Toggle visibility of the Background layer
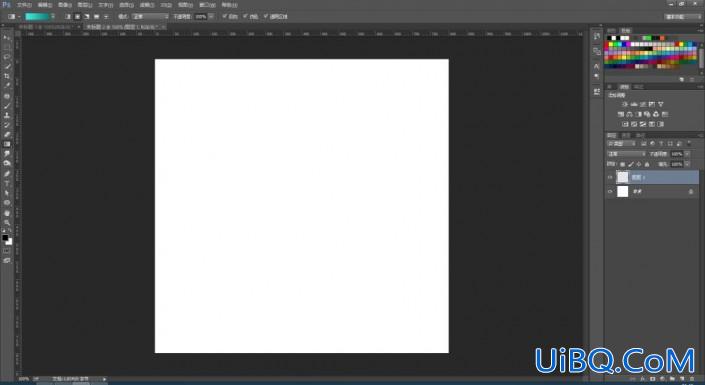 coord(610,192)
